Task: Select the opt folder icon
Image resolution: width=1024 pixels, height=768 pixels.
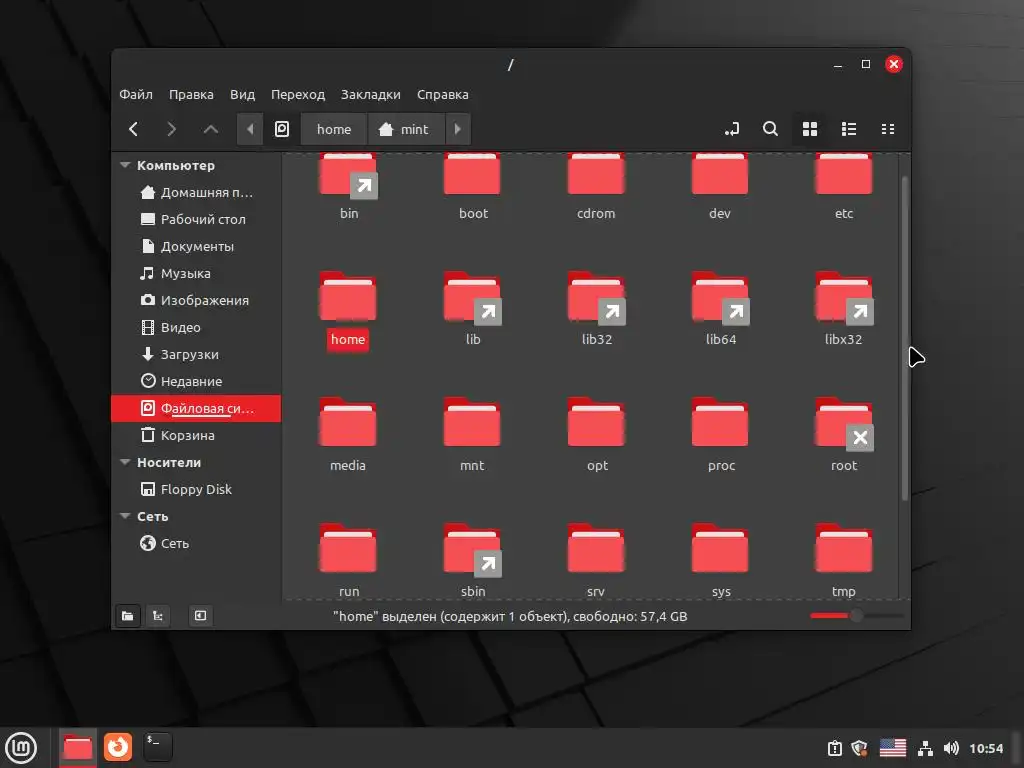Action: click(x=596, y=422)
